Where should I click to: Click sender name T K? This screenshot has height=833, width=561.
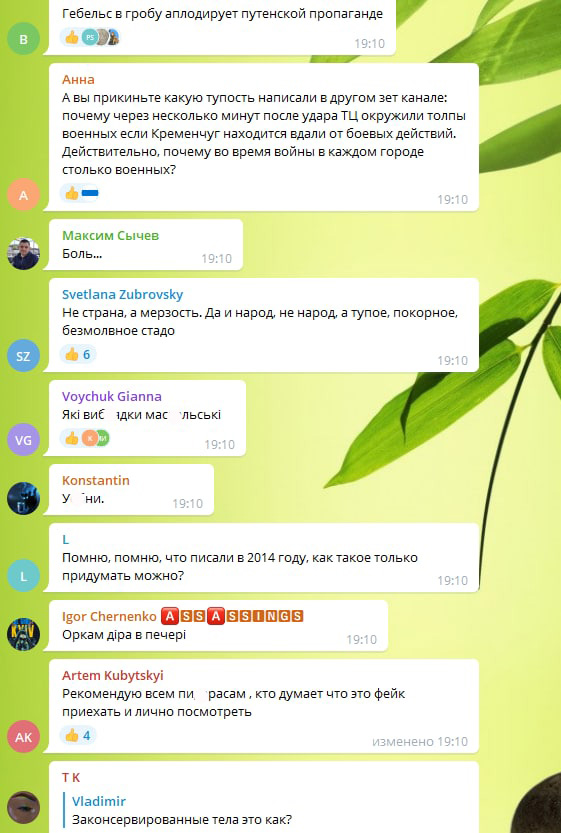pyautogui.click(x=71, y=778)
